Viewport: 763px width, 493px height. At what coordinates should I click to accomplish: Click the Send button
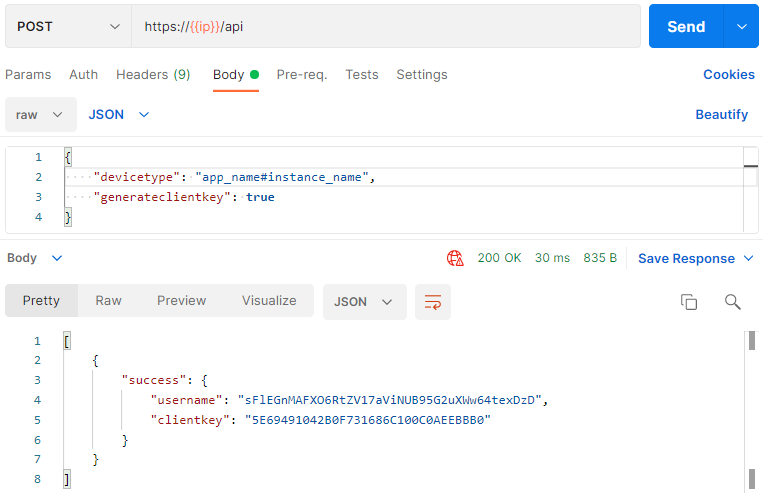(x=686, y=27)
